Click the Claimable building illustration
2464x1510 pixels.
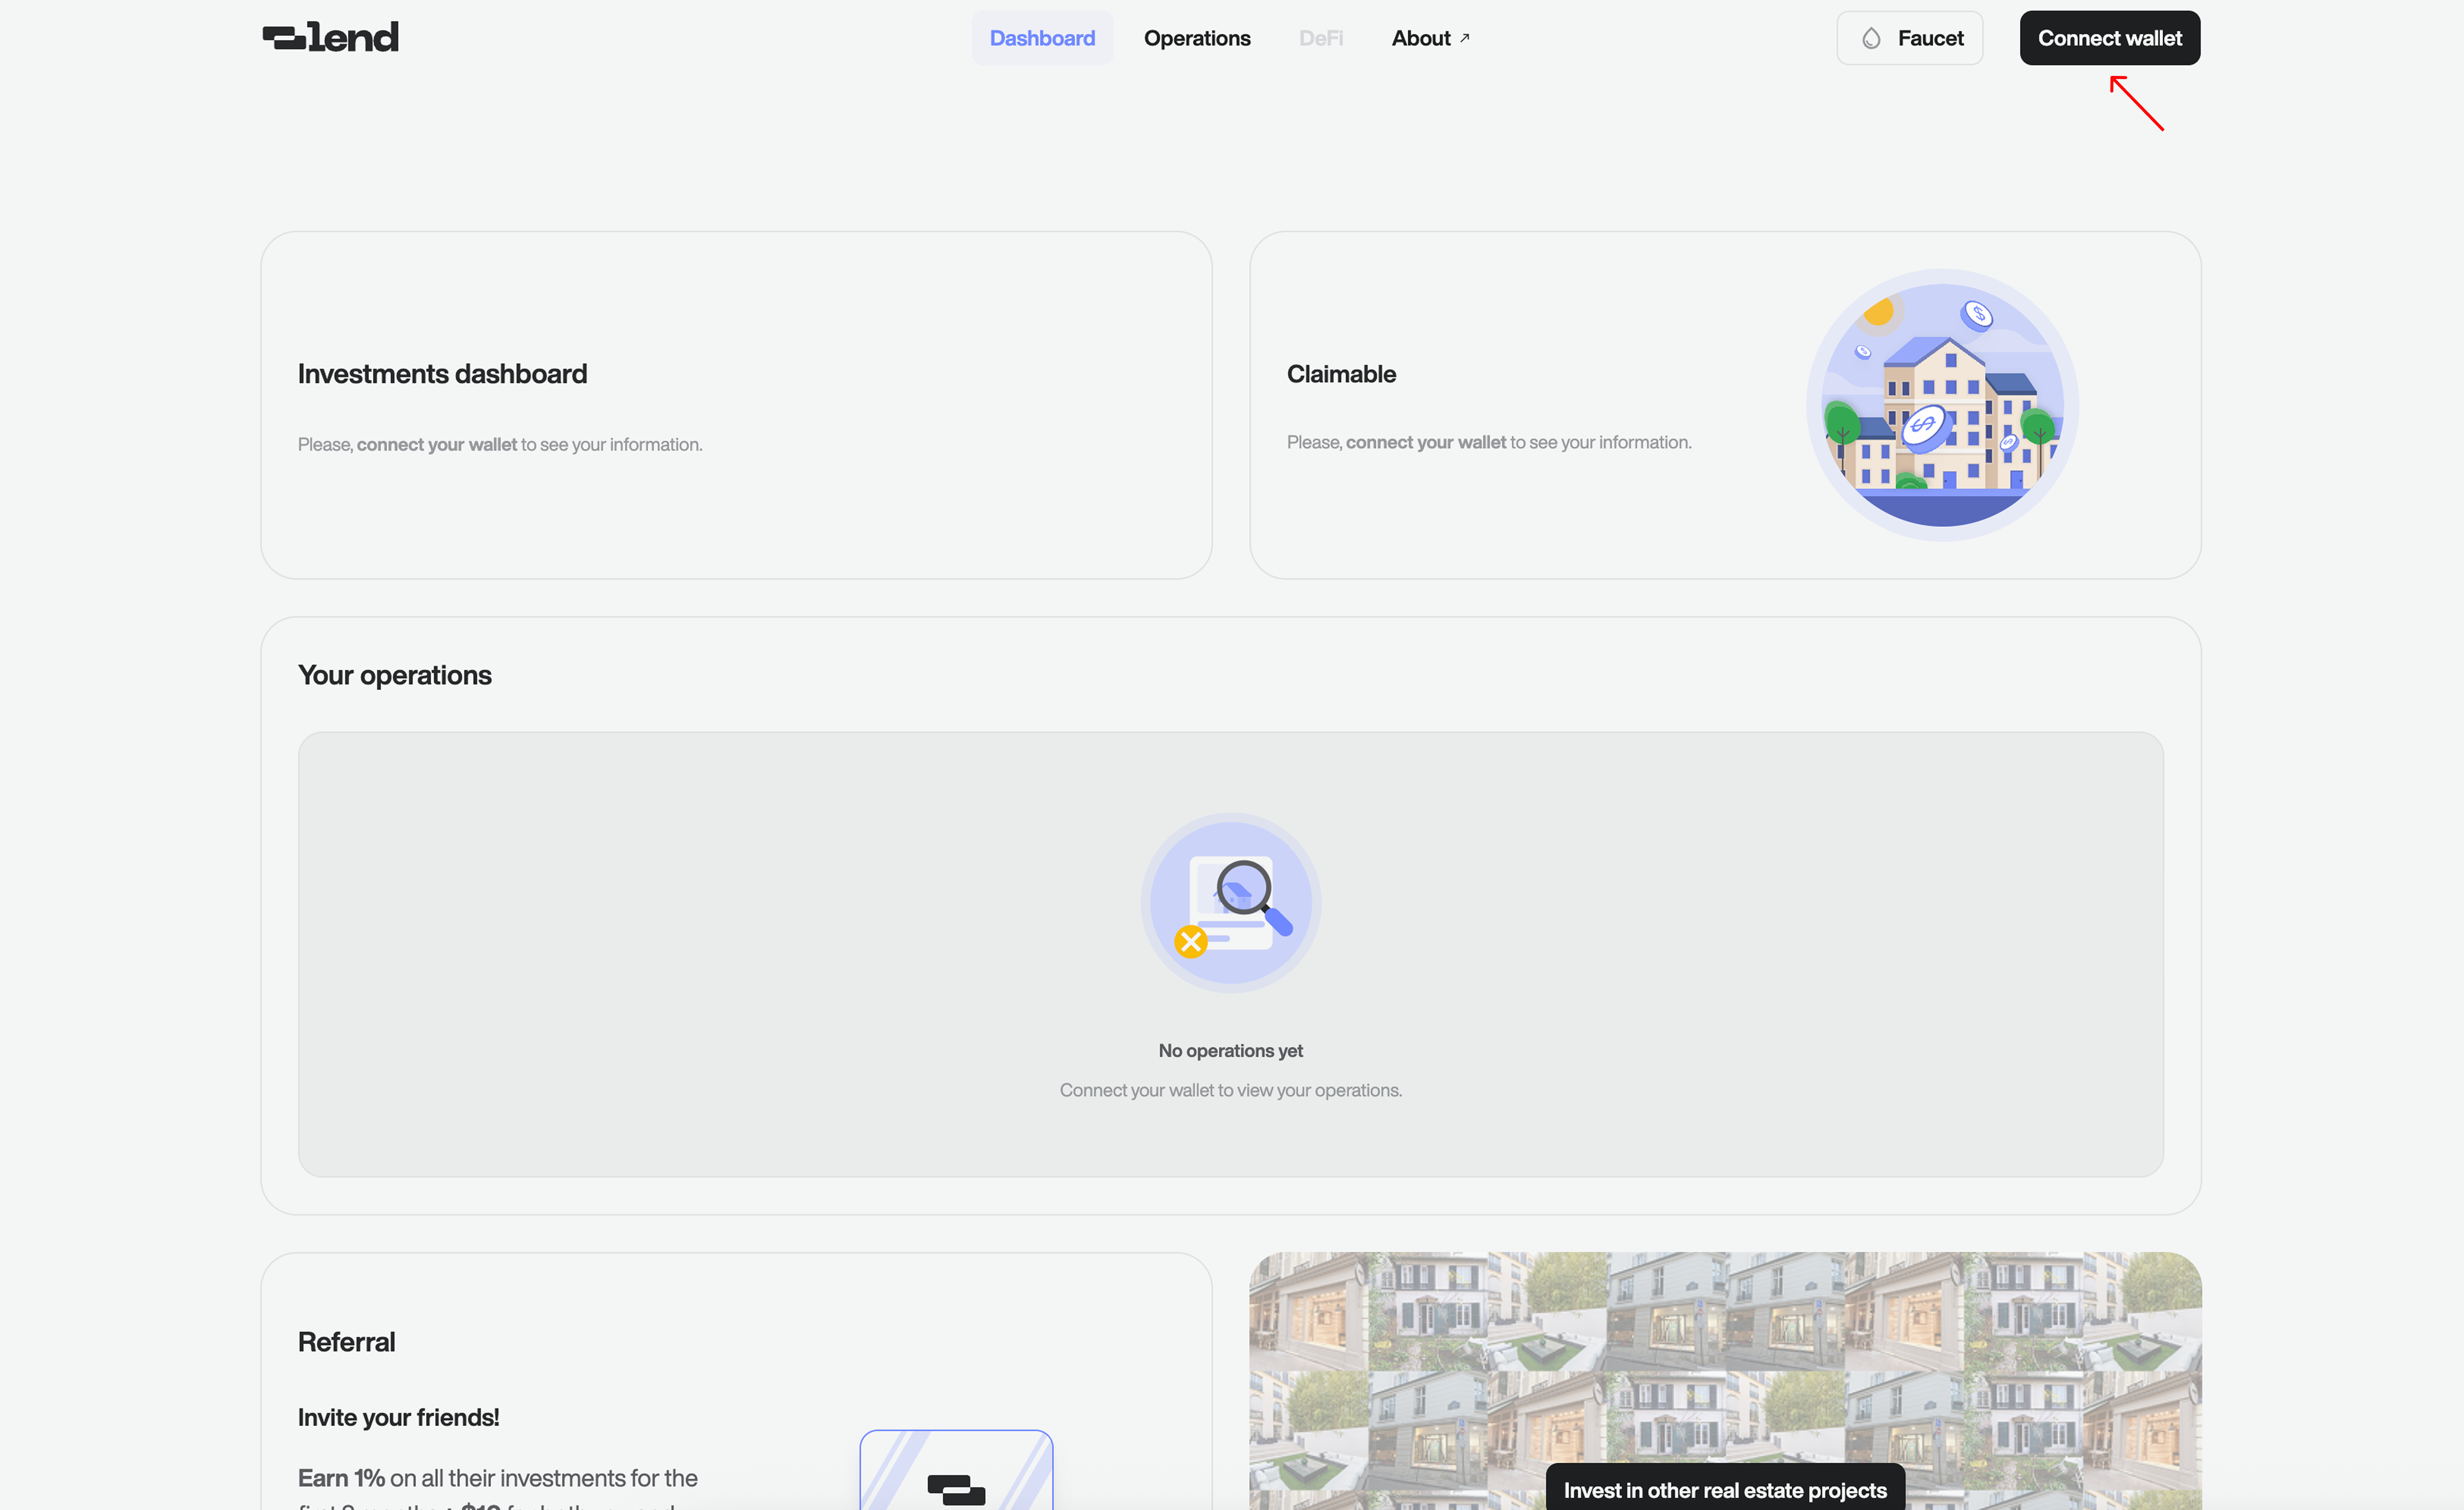pyautogui.click(x=1942, y=405)
